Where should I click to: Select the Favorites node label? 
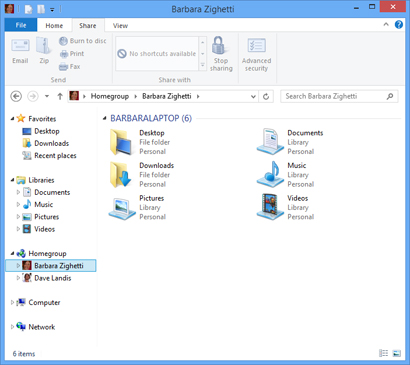tap(42, 119)
